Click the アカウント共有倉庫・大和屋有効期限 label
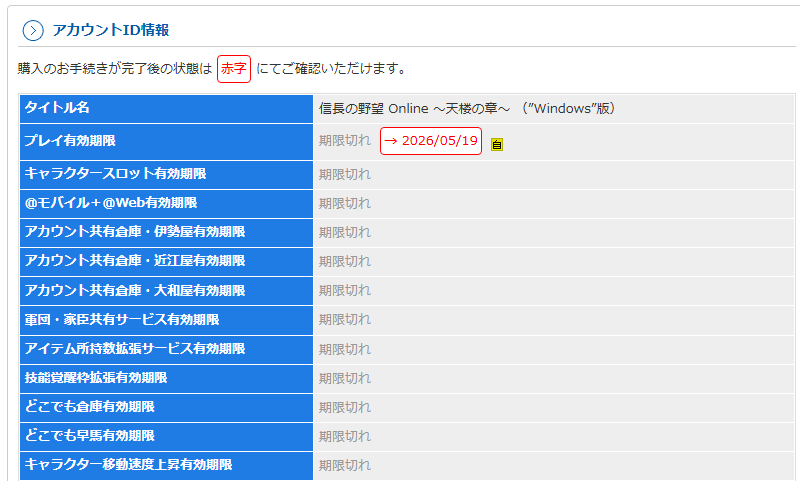800x481 pixels. (135, 291)
